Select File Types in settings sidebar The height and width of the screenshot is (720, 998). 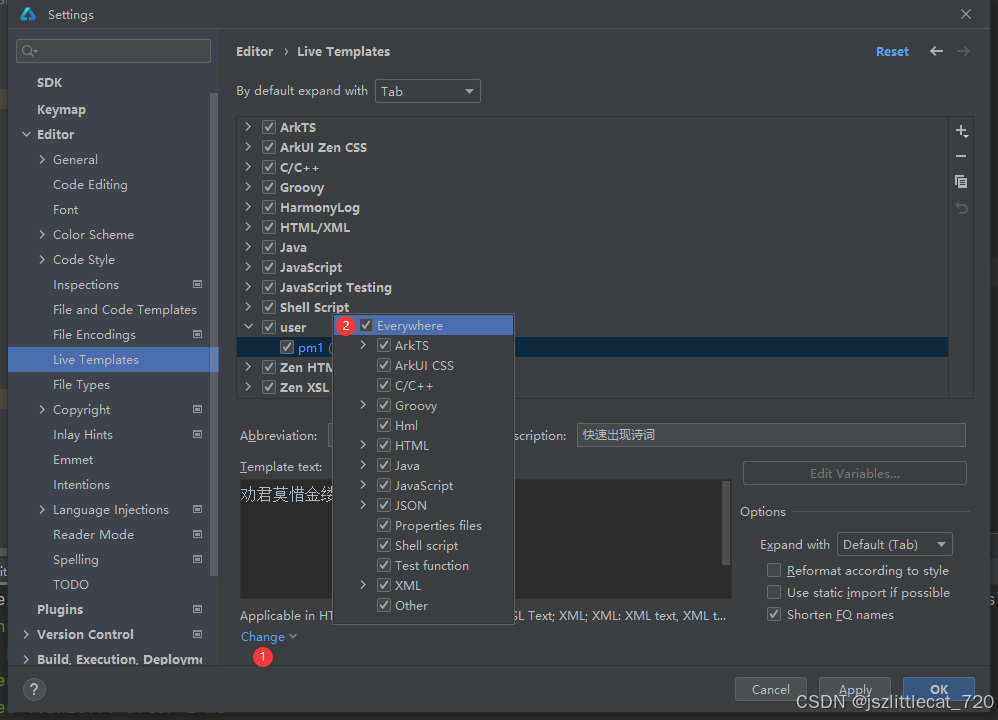pyautogui.click(x=81, y=385)
